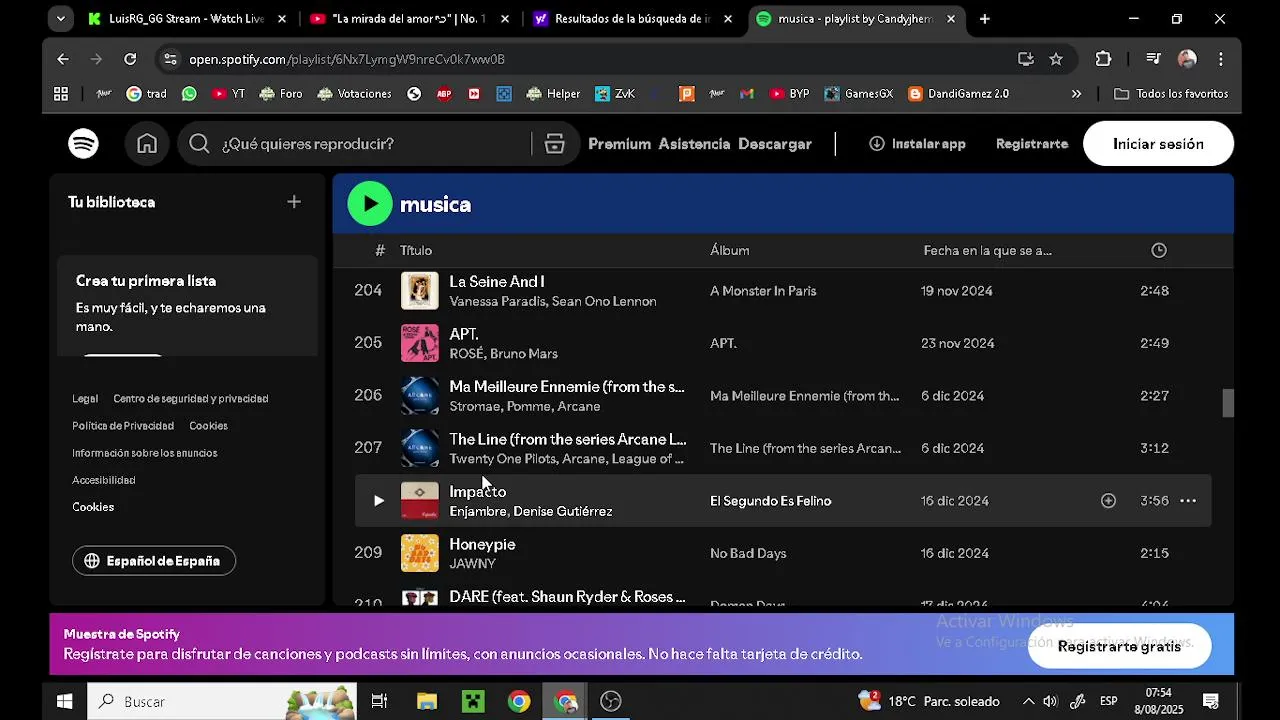Open the Minecraft taskbar icon
The width and height of the screenshot is (1280, 720).
(x=473, y=701)
